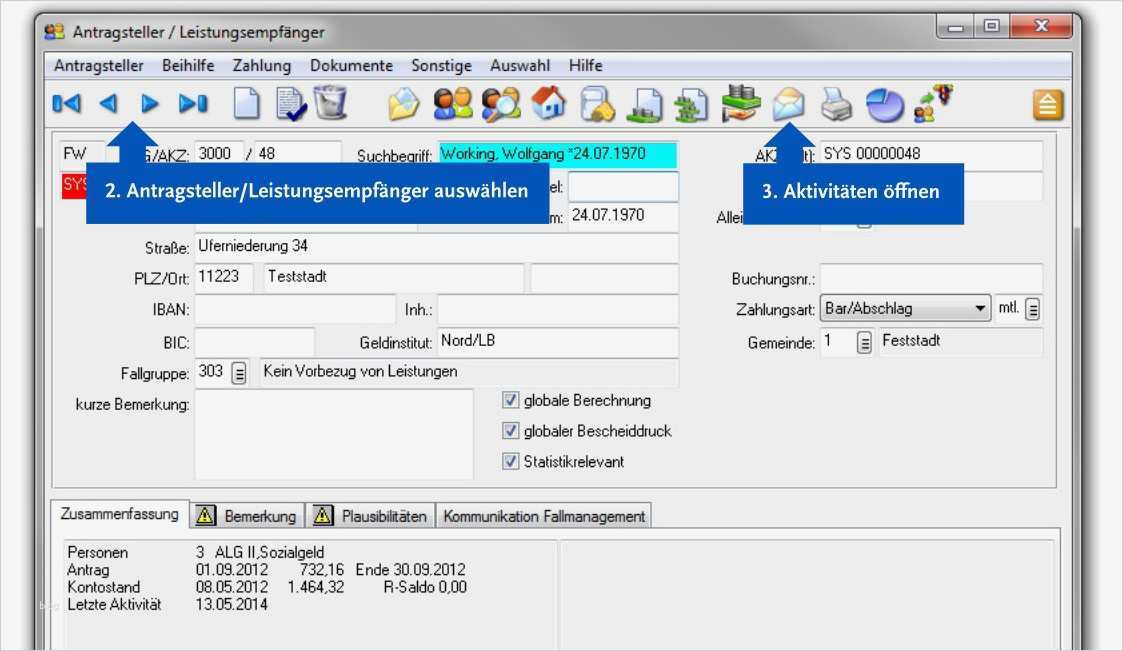Click the Gemeinde number field
Image resolution: width=1123 pixels, height=651 pixels.
click(x=837, y=342)
